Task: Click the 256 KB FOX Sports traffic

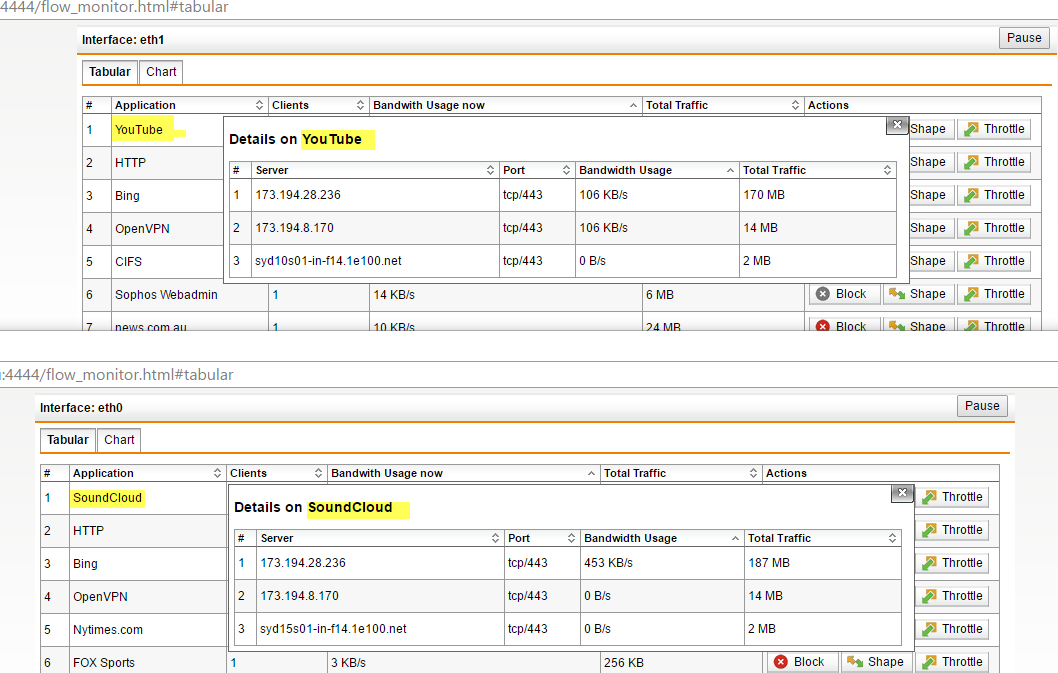Action: point(623,662)
